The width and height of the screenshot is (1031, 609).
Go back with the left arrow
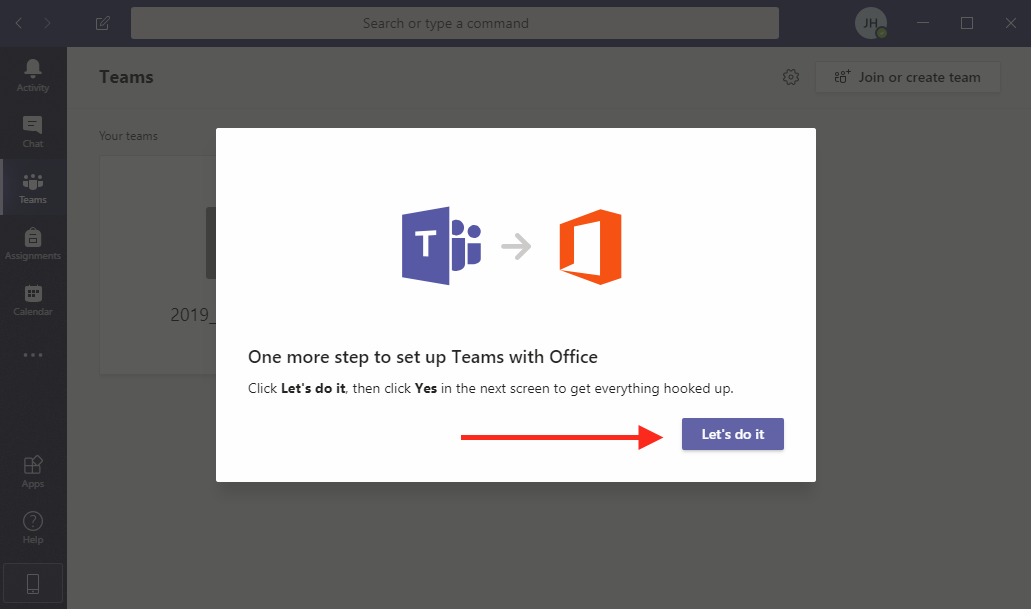20,23
